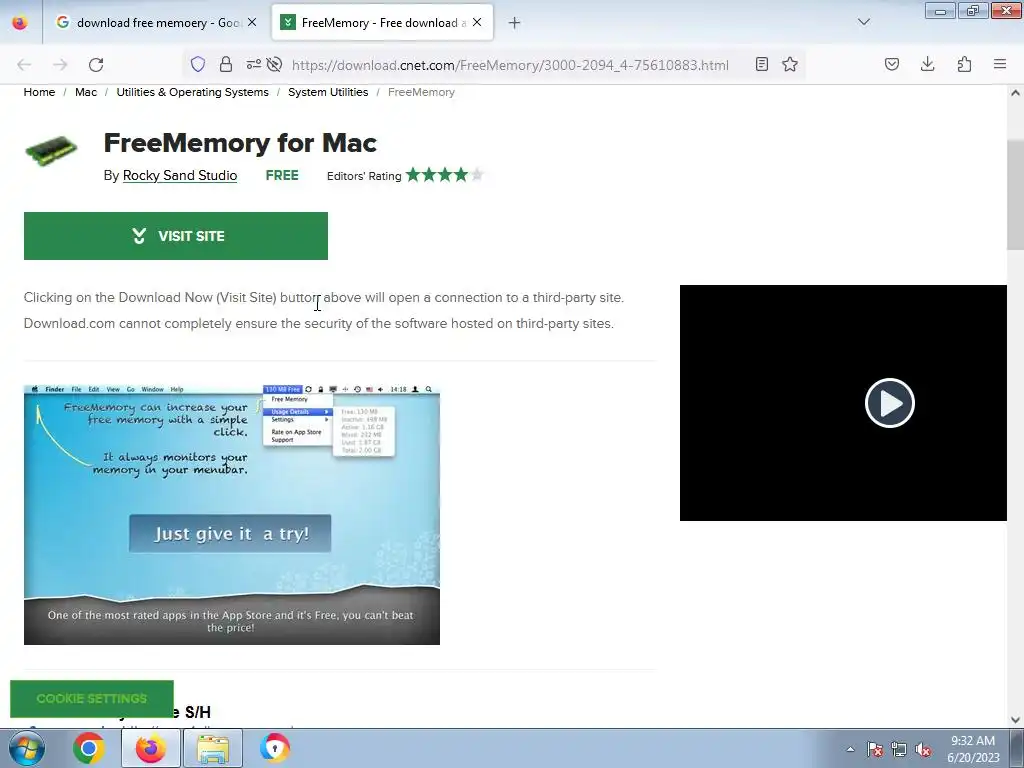Screen dimensions: 1024x768
Task: Open the tracking protection shield panel
Action: pyautogui.click(x=198, y=64)
